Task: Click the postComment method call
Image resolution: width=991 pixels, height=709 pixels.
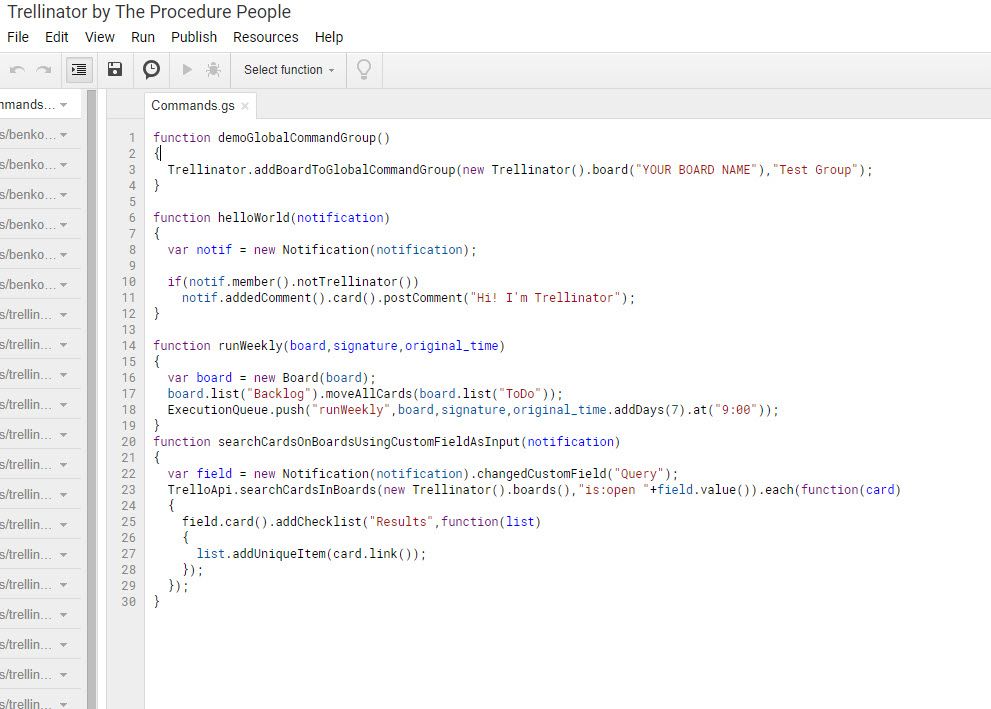Action: pos(423,298)
